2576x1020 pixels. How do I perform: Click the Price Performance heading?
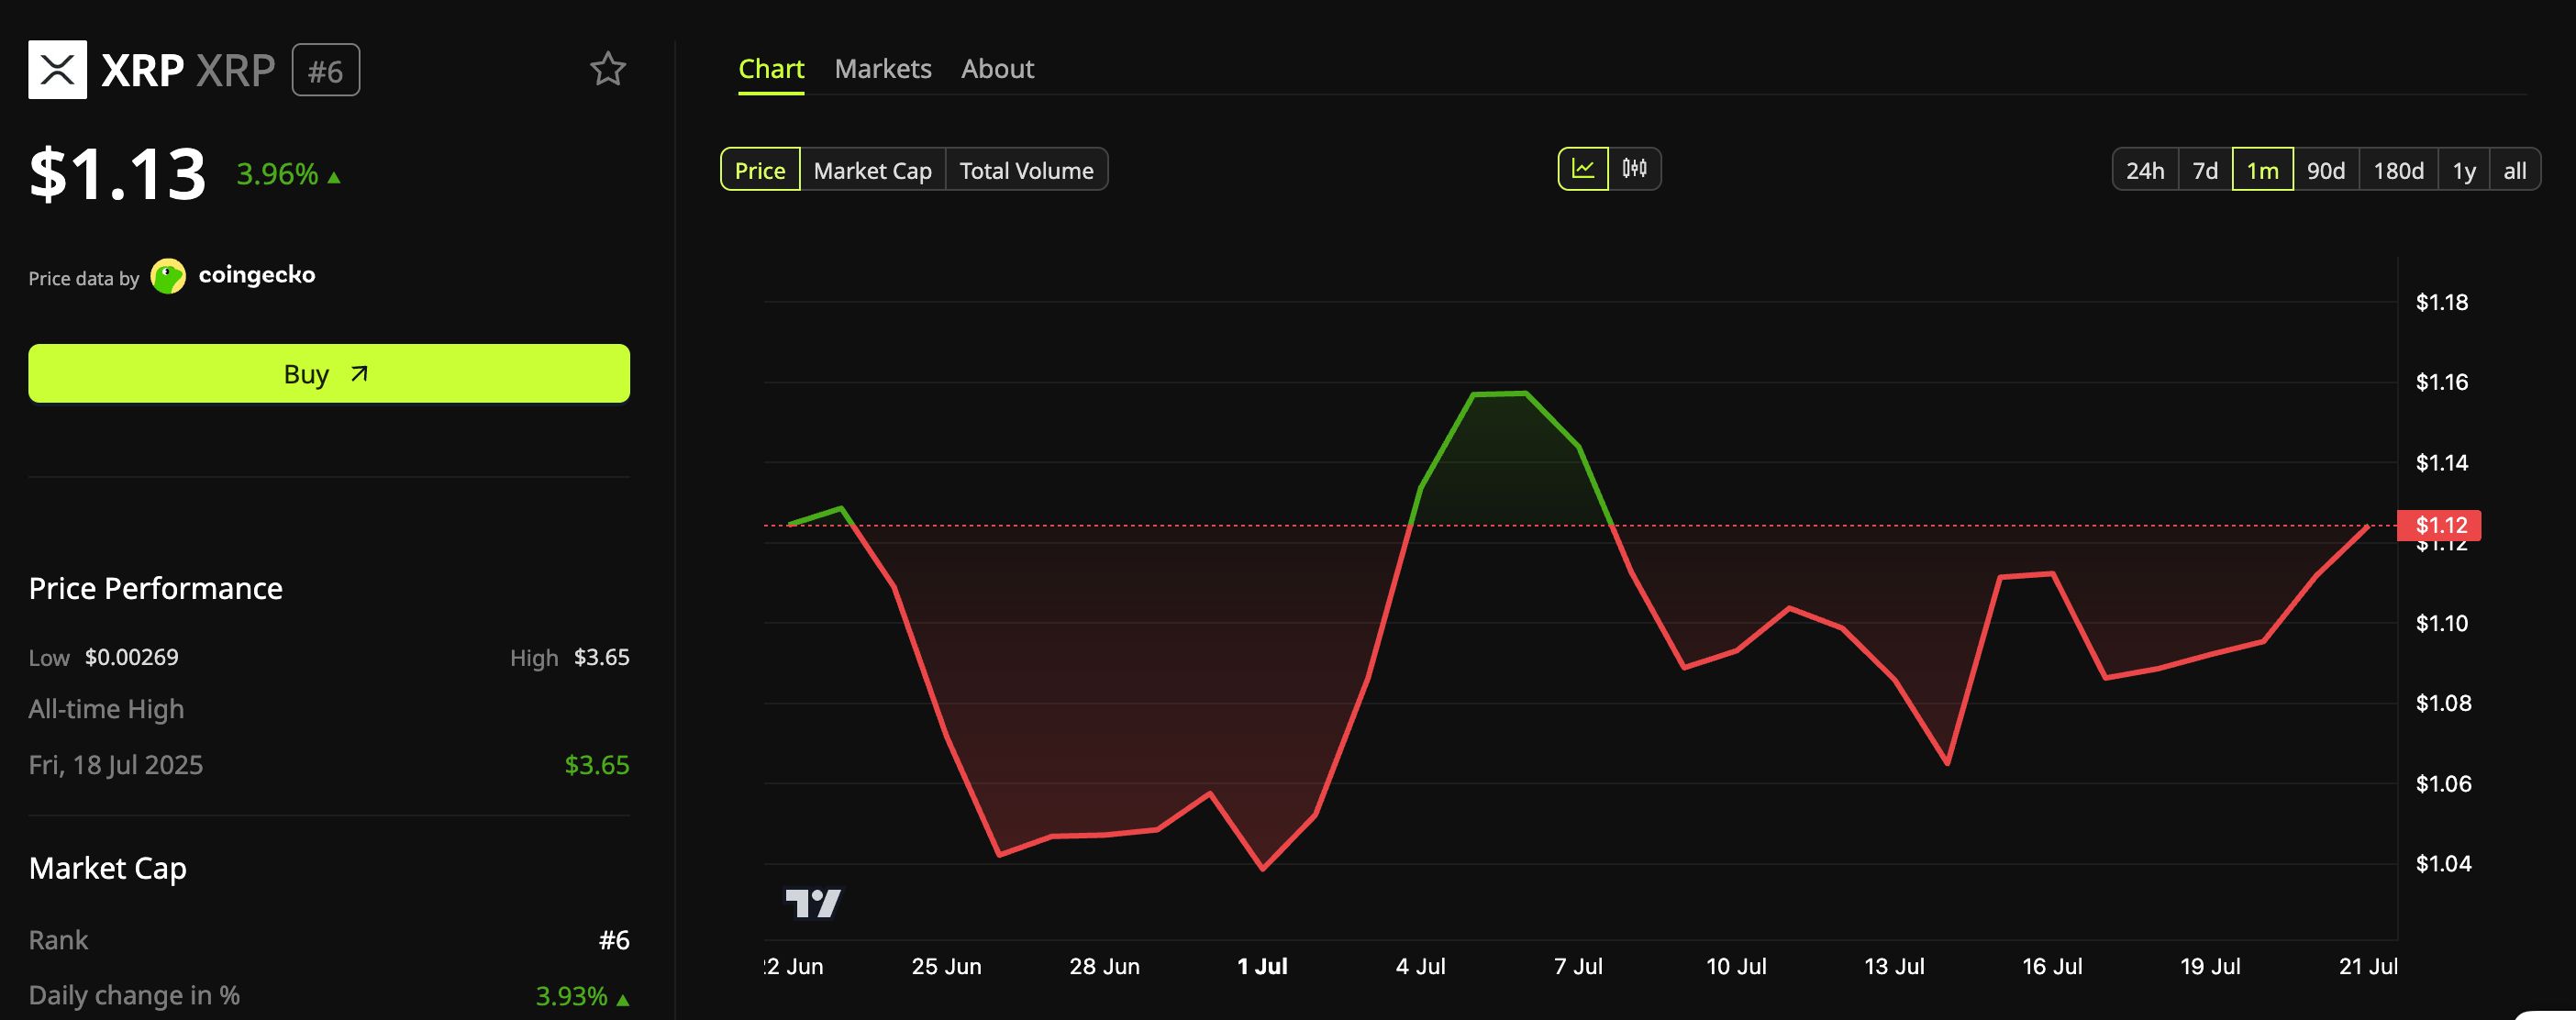pos(155,588)
